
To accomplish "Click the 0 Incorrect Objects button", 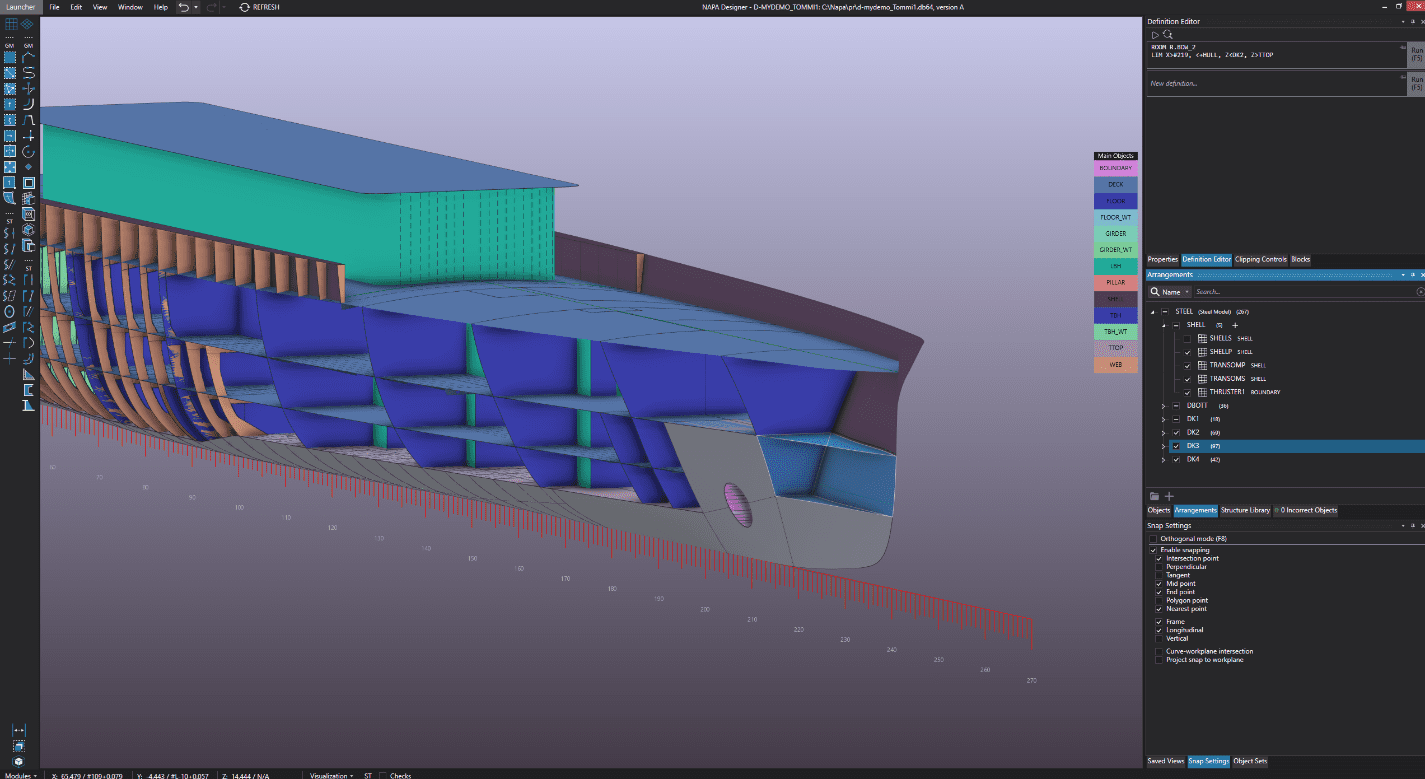I will [x=1305, y=510].
